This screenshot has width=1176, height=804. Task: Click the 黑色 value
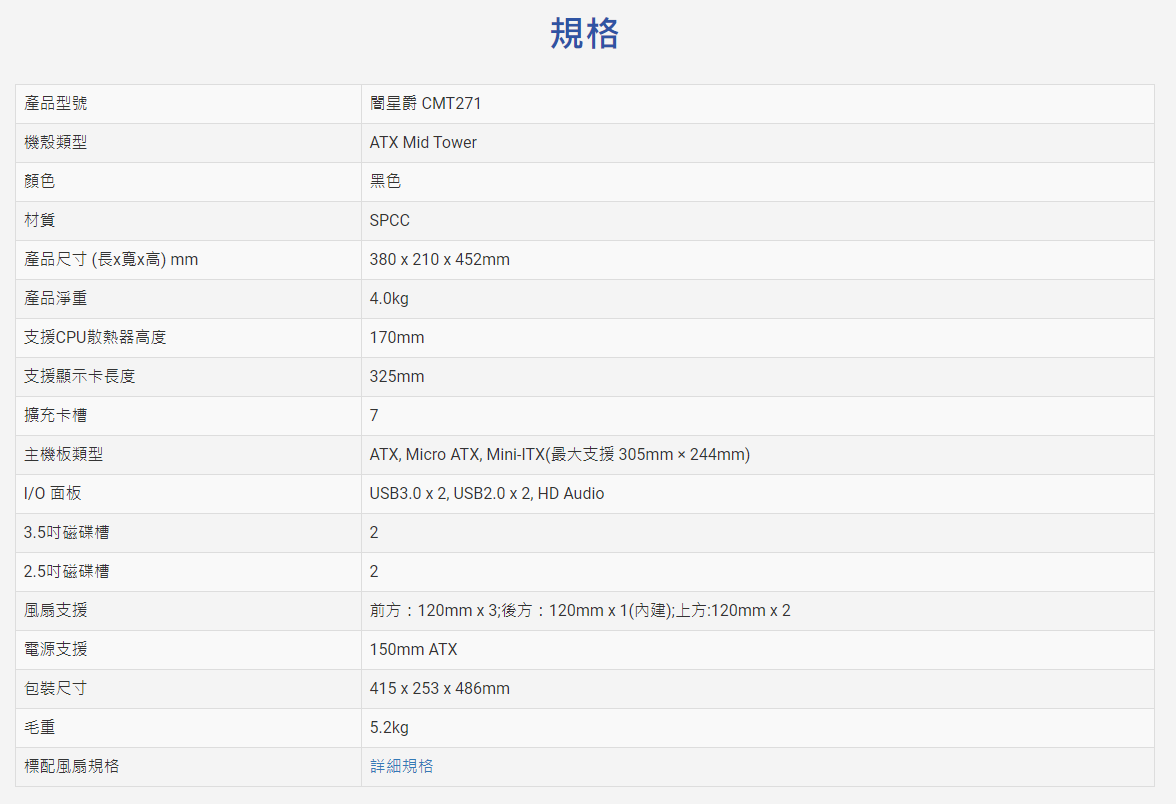coord(386,182)
